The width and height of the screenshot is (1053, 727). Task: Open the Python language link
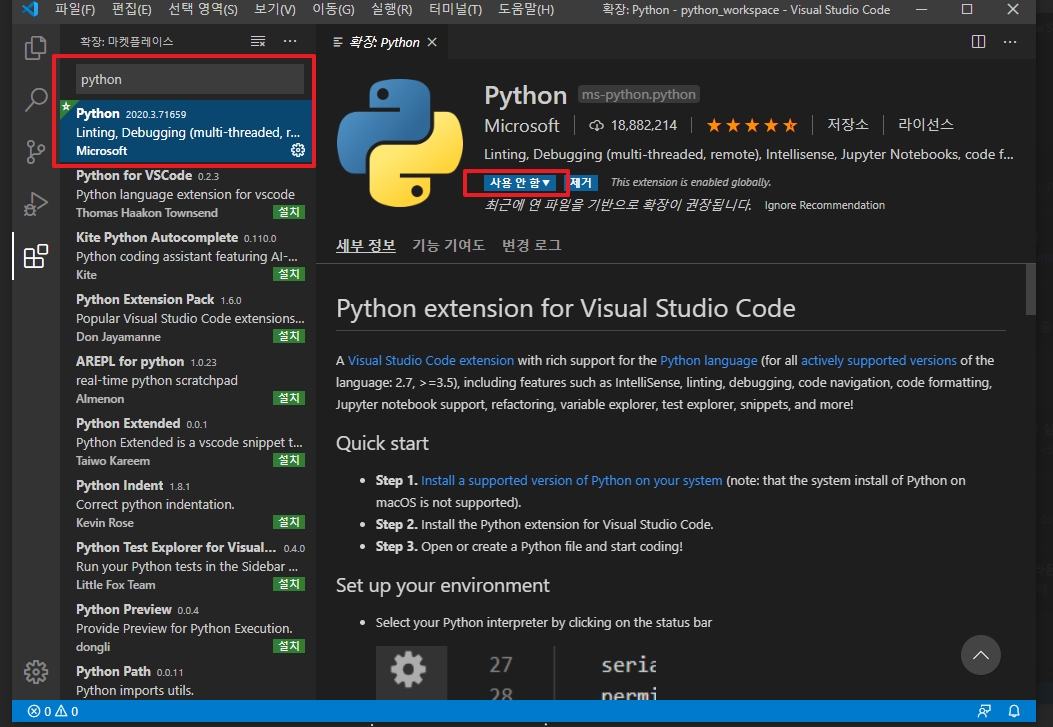click(x=708, y=360)
